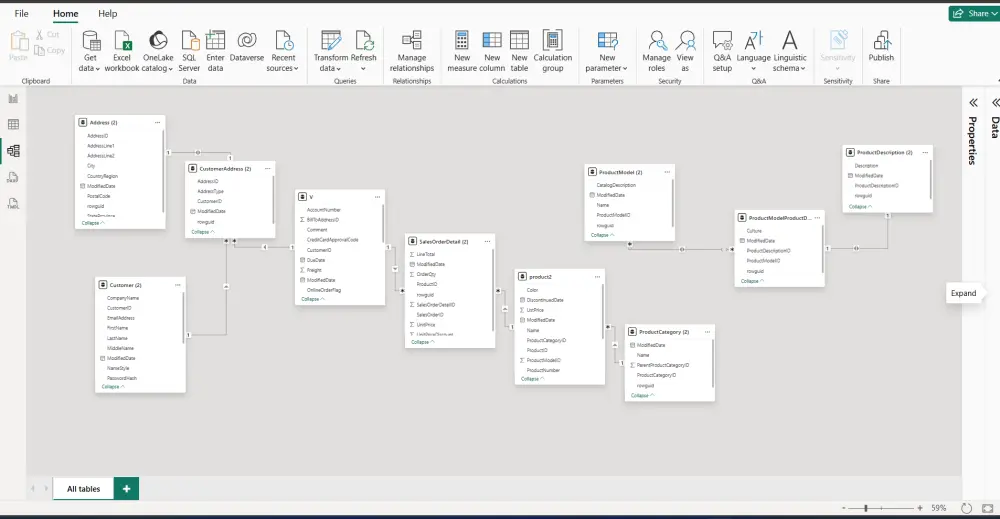1000x519 pixels.
Task: Open the OneLake catalog
Action: click(x=158, y=52)
